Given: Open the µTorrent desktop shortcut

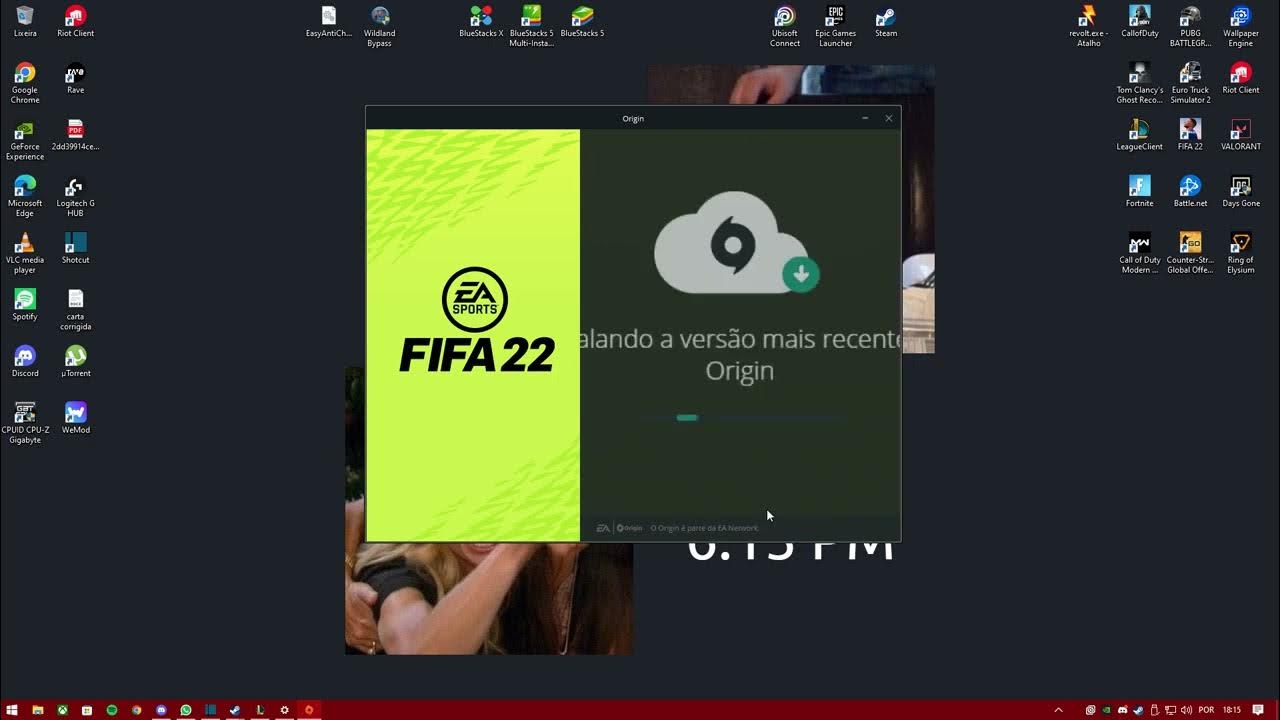Looking at the screenshot, I should coord(75,362).
